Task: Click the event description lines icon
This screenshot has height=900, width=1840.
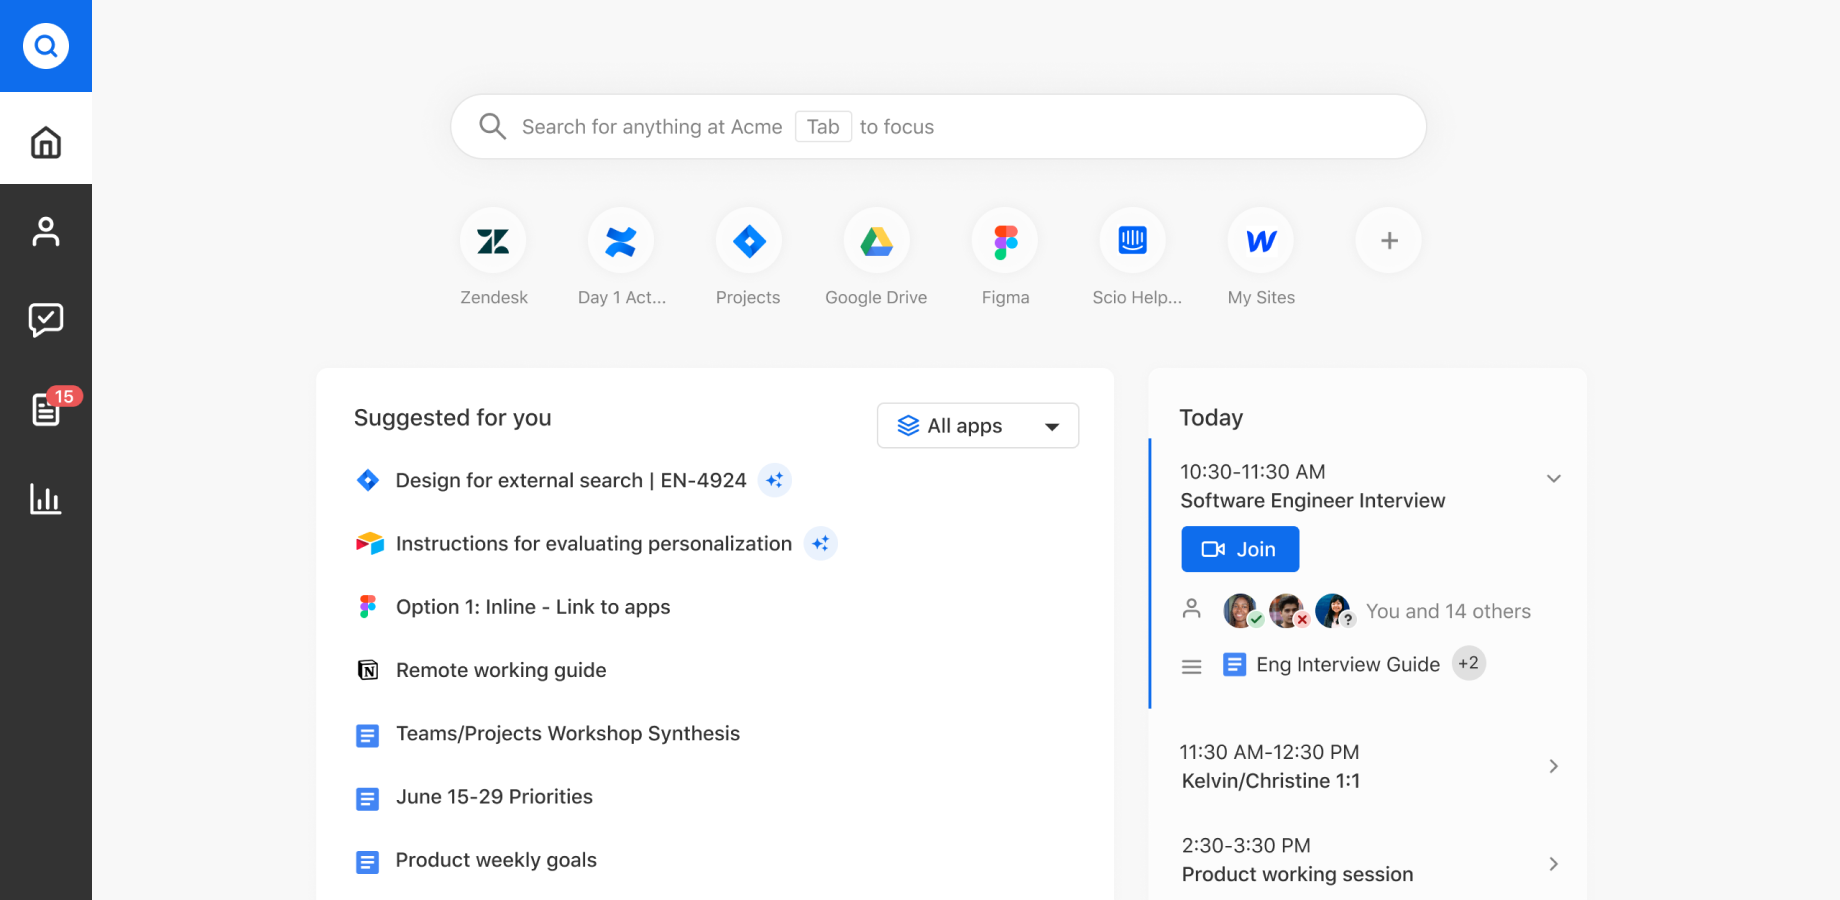Action: [1191, 666]
